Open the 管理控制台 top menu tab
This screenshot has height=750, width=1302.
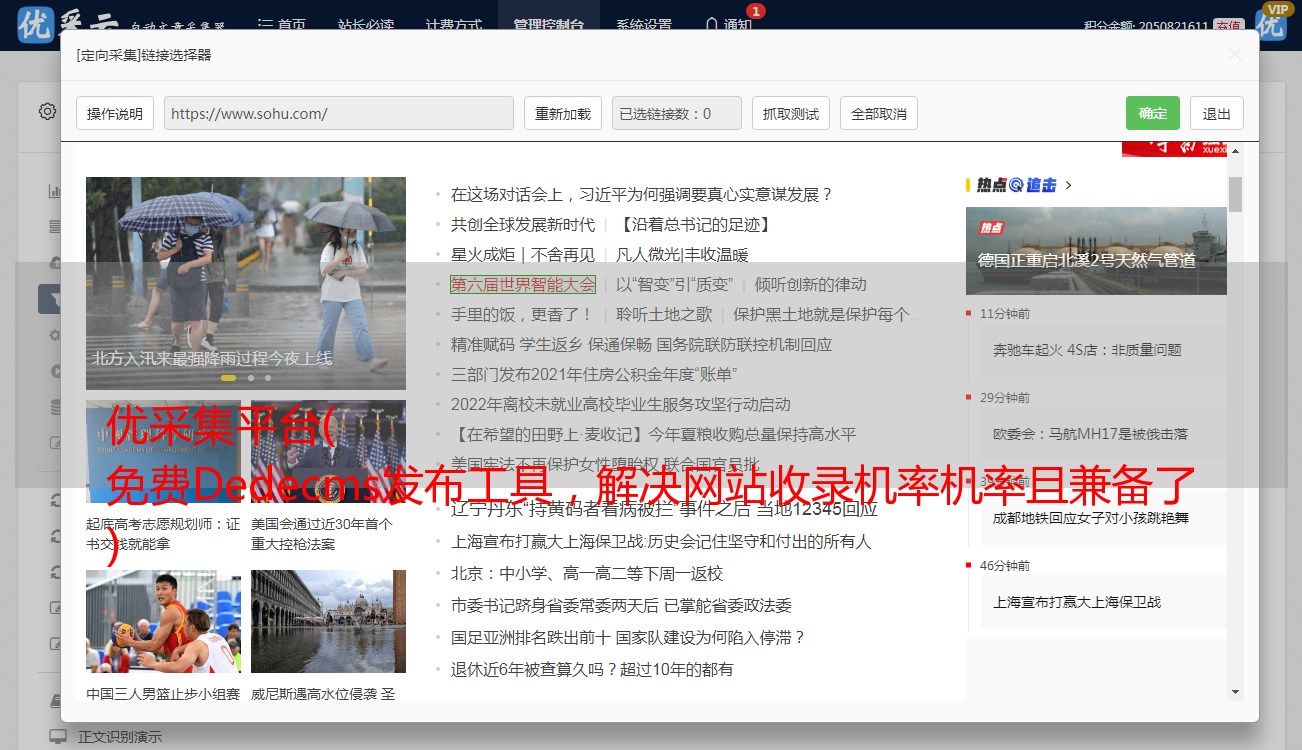click(548, 24)
